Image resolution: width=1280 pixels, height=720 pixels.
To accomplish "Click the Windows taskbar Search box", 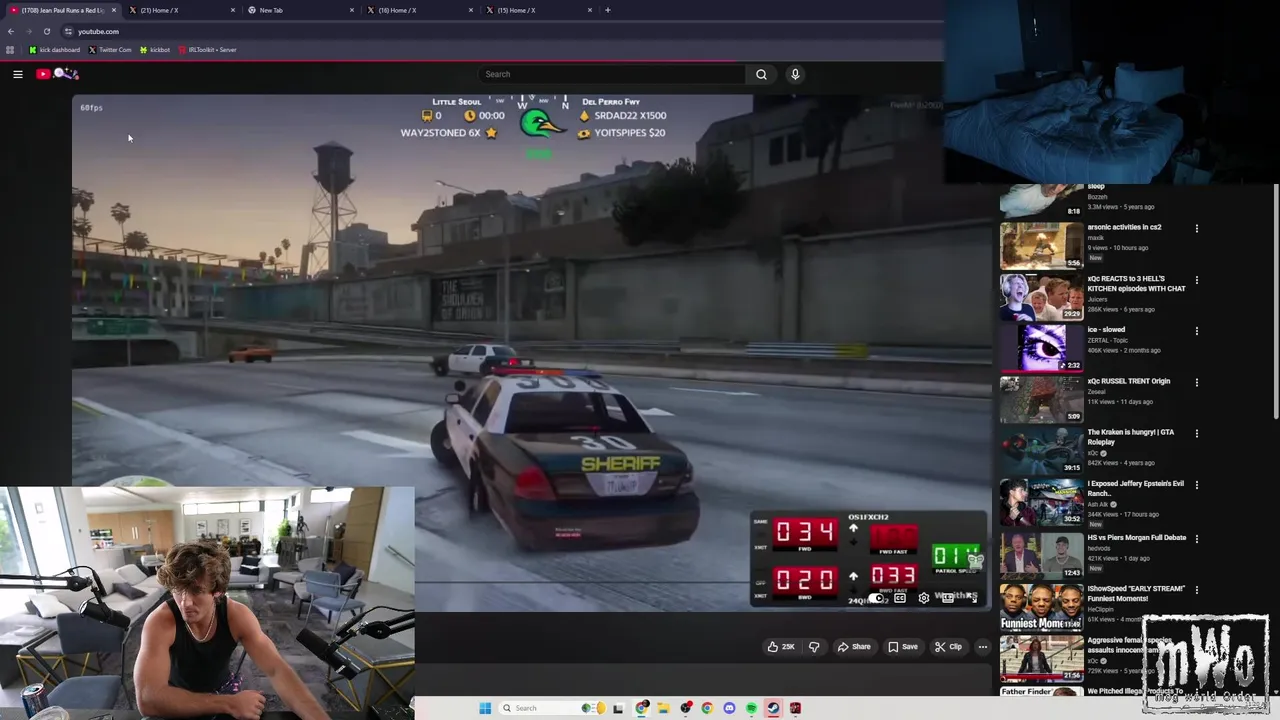I will pyautogui.click(x=552, y=708).
